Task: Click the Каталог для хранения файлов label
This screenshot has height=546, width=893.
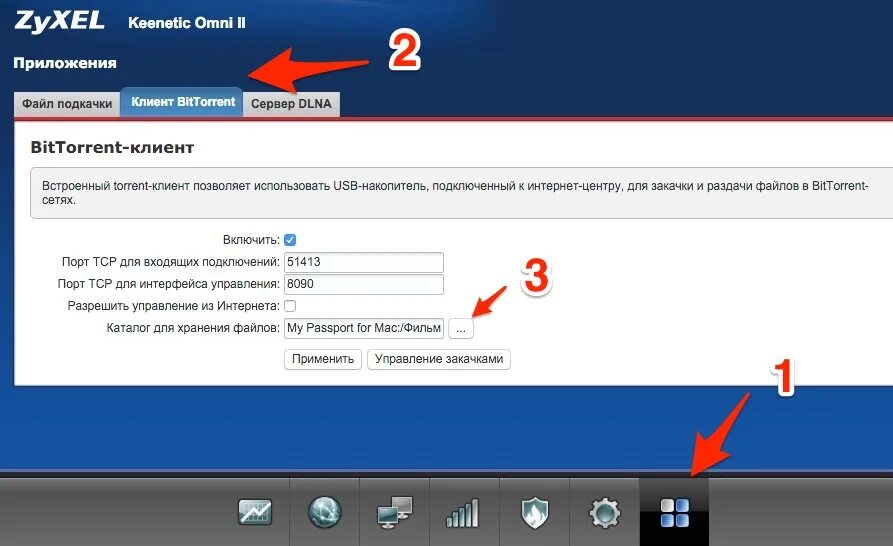Action: tap(193, 328)
